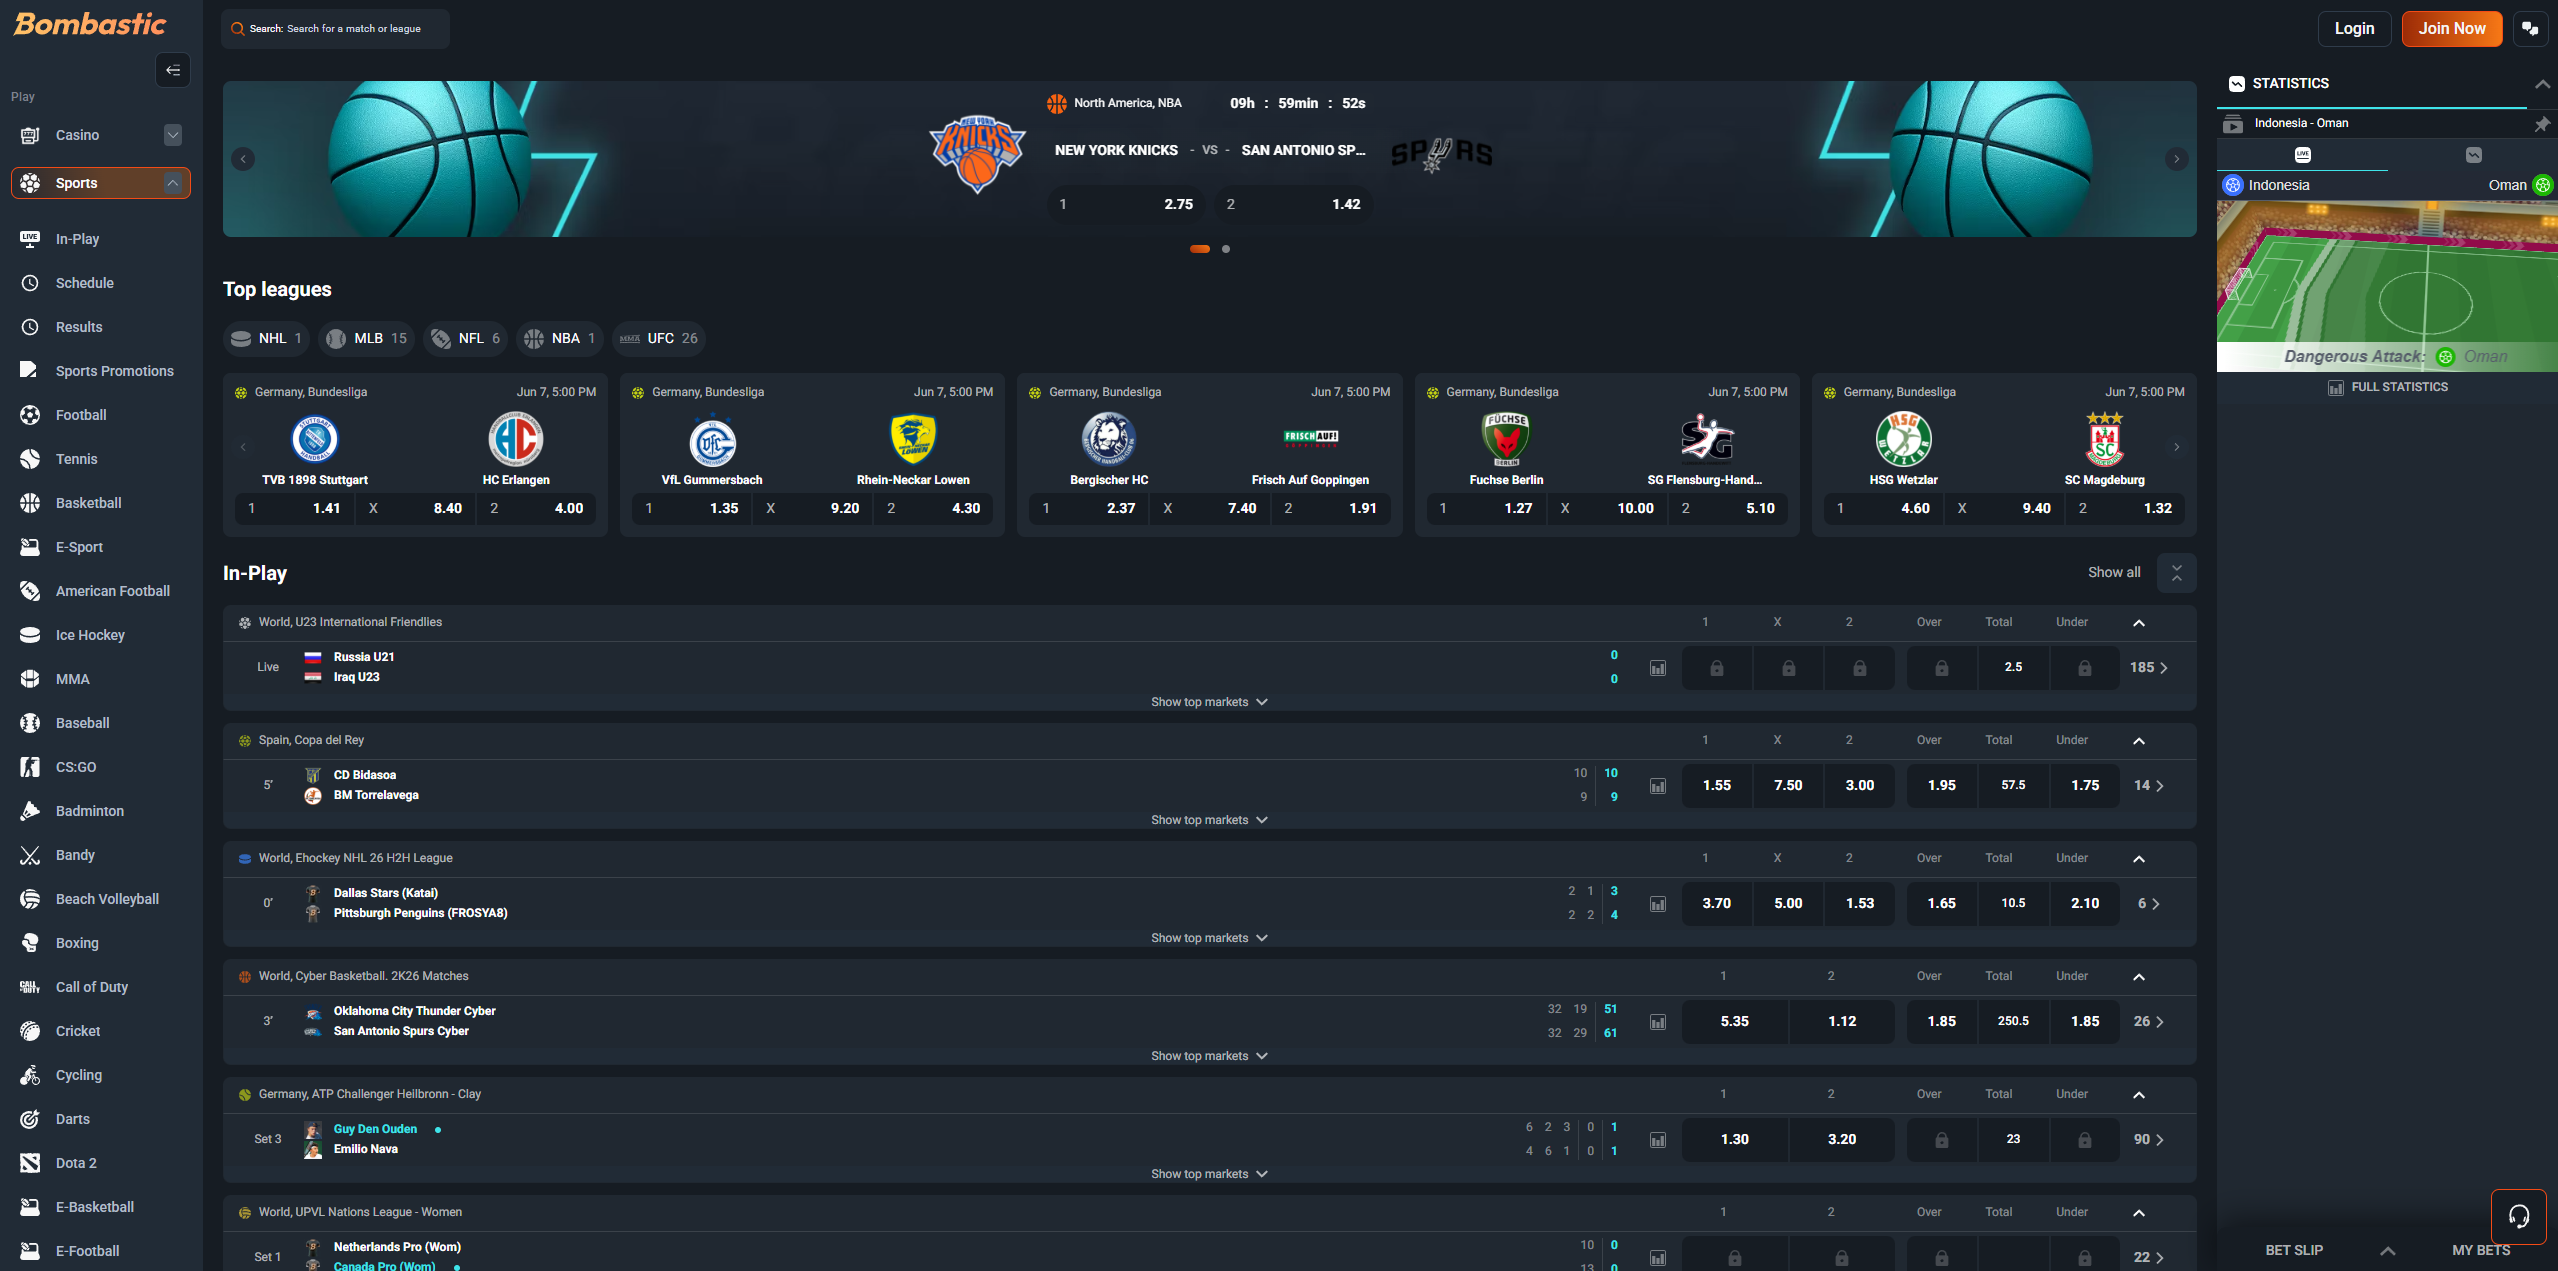This screenshot has height=1271, width=2558.
Task: Open the Bombastic logo home link
Action: point(90,24)
